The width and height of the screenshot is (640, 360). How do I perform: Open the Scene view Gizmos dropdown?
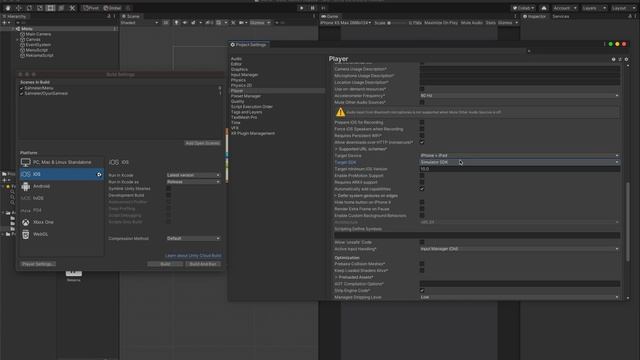coord(260,23)
